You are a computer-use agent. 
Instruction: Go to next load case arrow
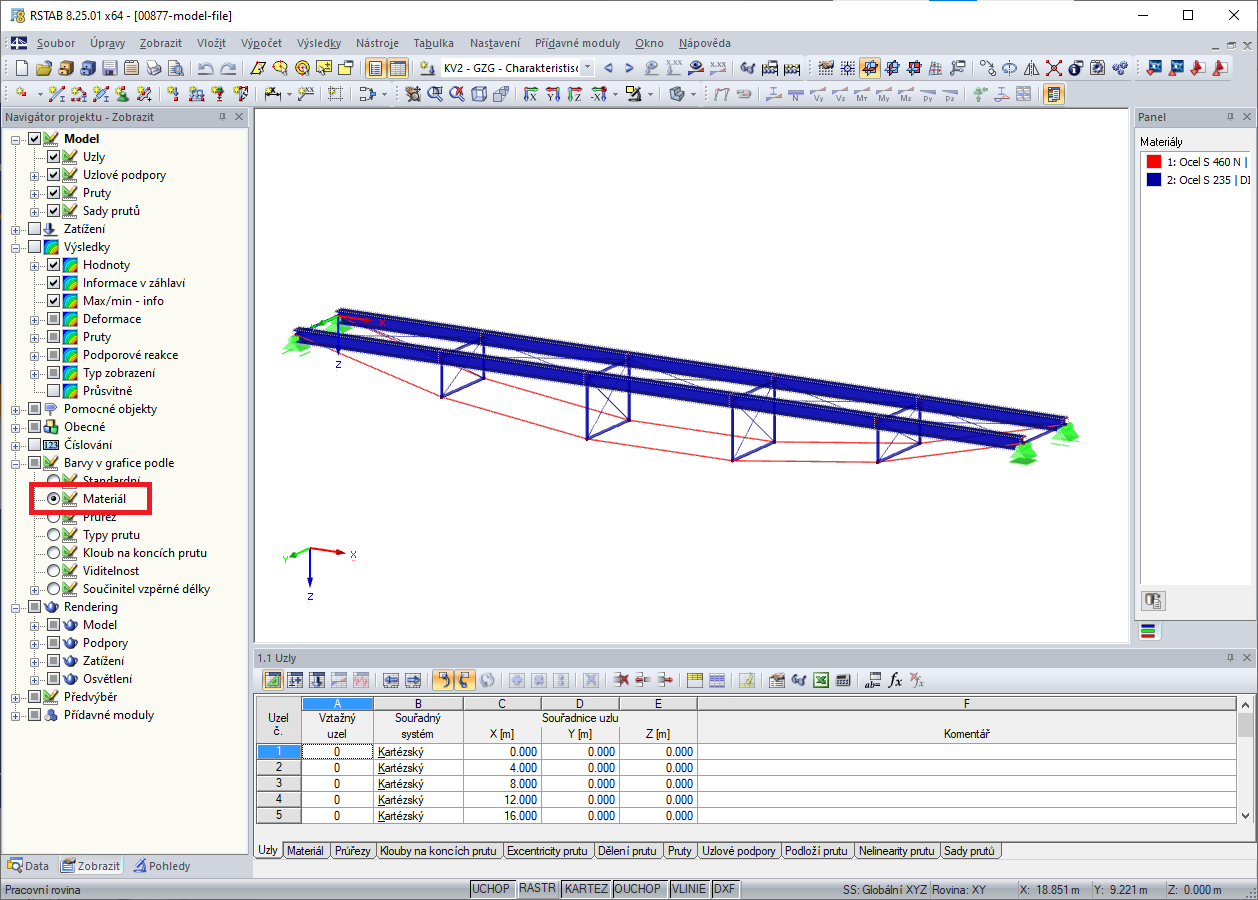[x=629, y=68]
